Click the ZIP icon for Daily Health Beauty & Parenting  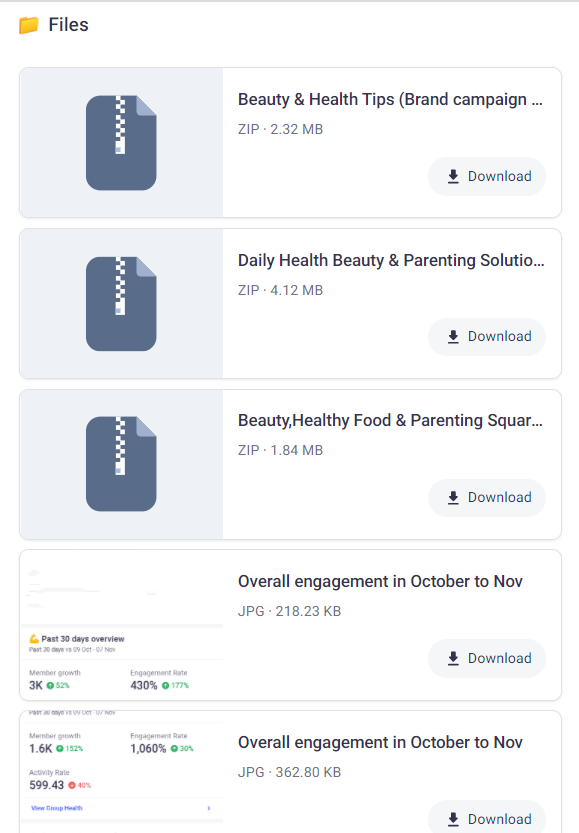click(x=121, y=304)
